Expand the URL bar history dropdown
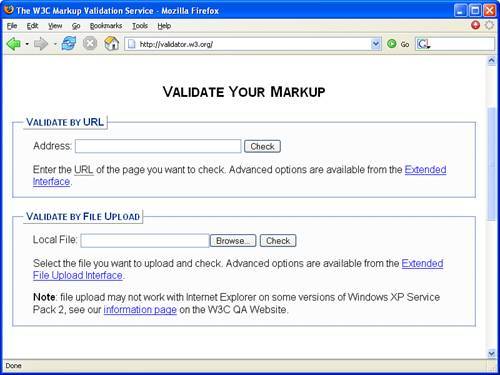The image size is (500, 375). pos(376,44)
